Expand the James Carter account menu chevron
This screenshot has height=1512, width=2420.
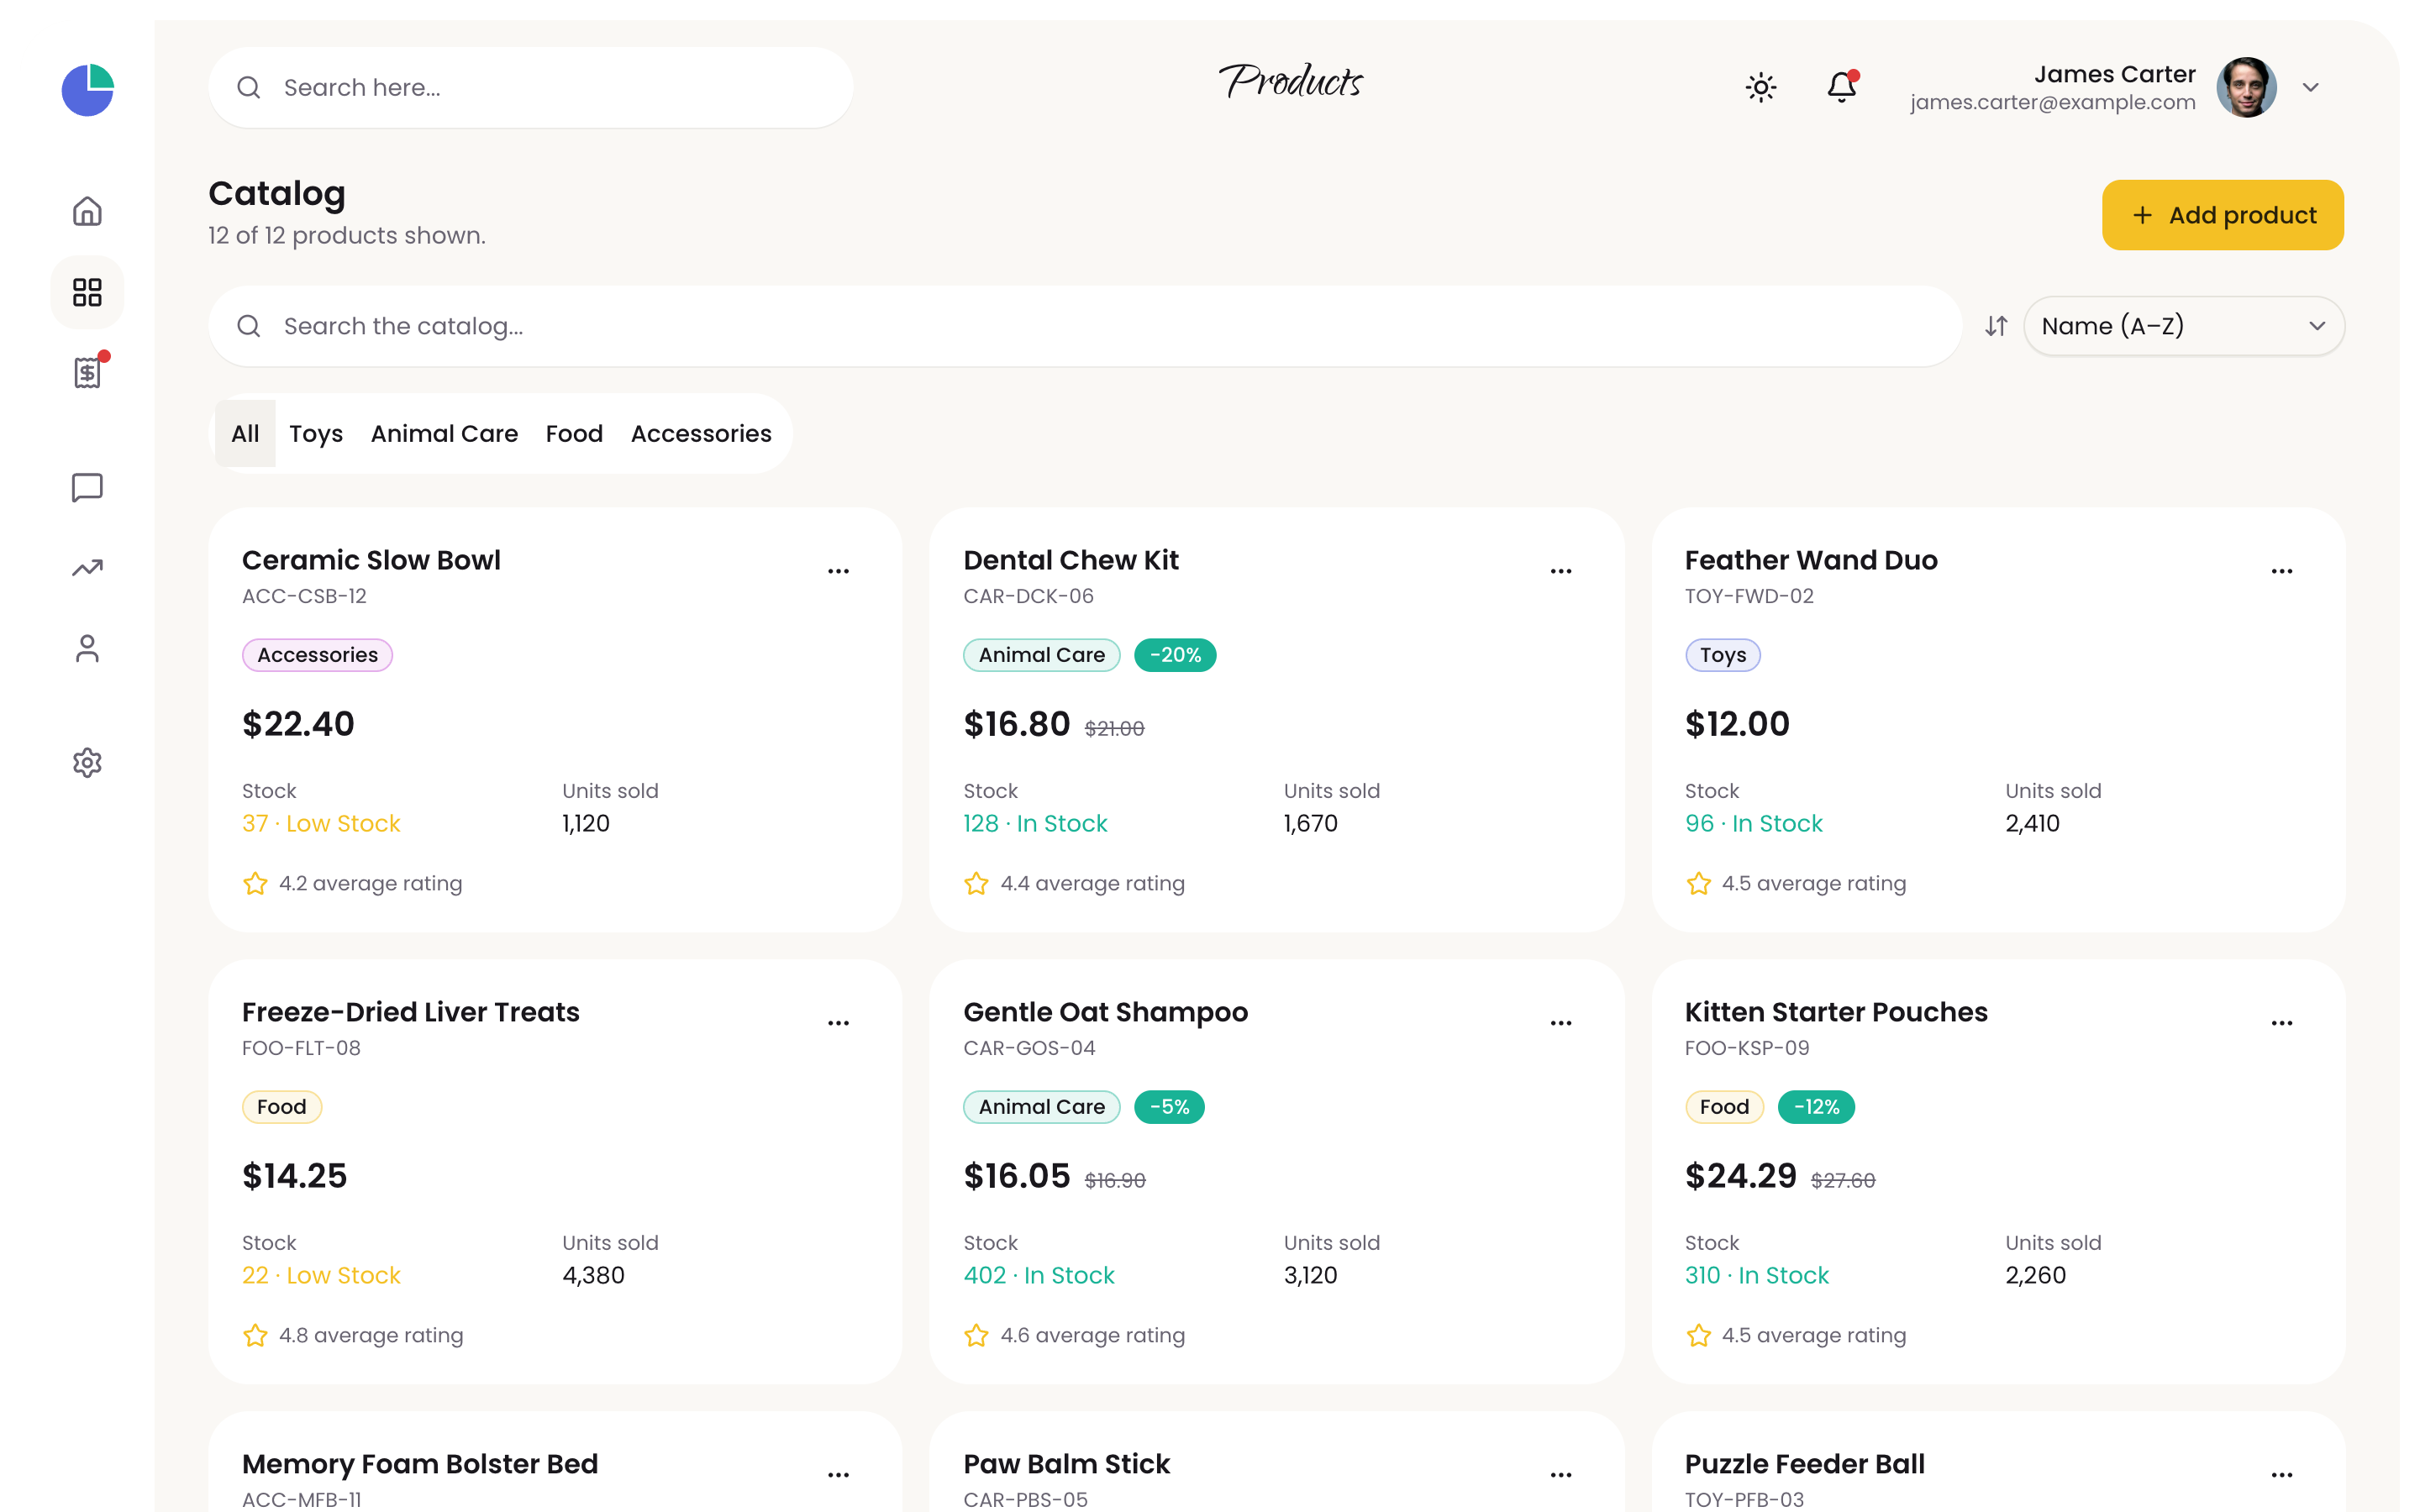2310,87
